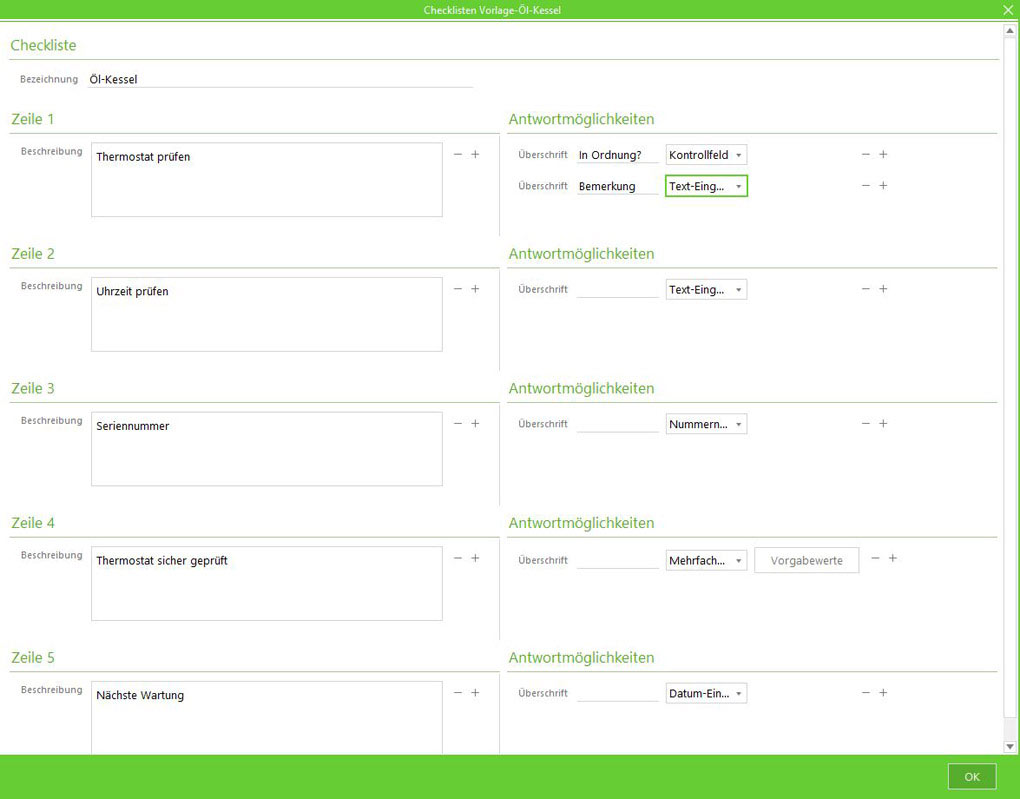The image size is (1020, 799).
Task: Click the minus icon beside Zeile 2 description
Action: pos(458,289)
